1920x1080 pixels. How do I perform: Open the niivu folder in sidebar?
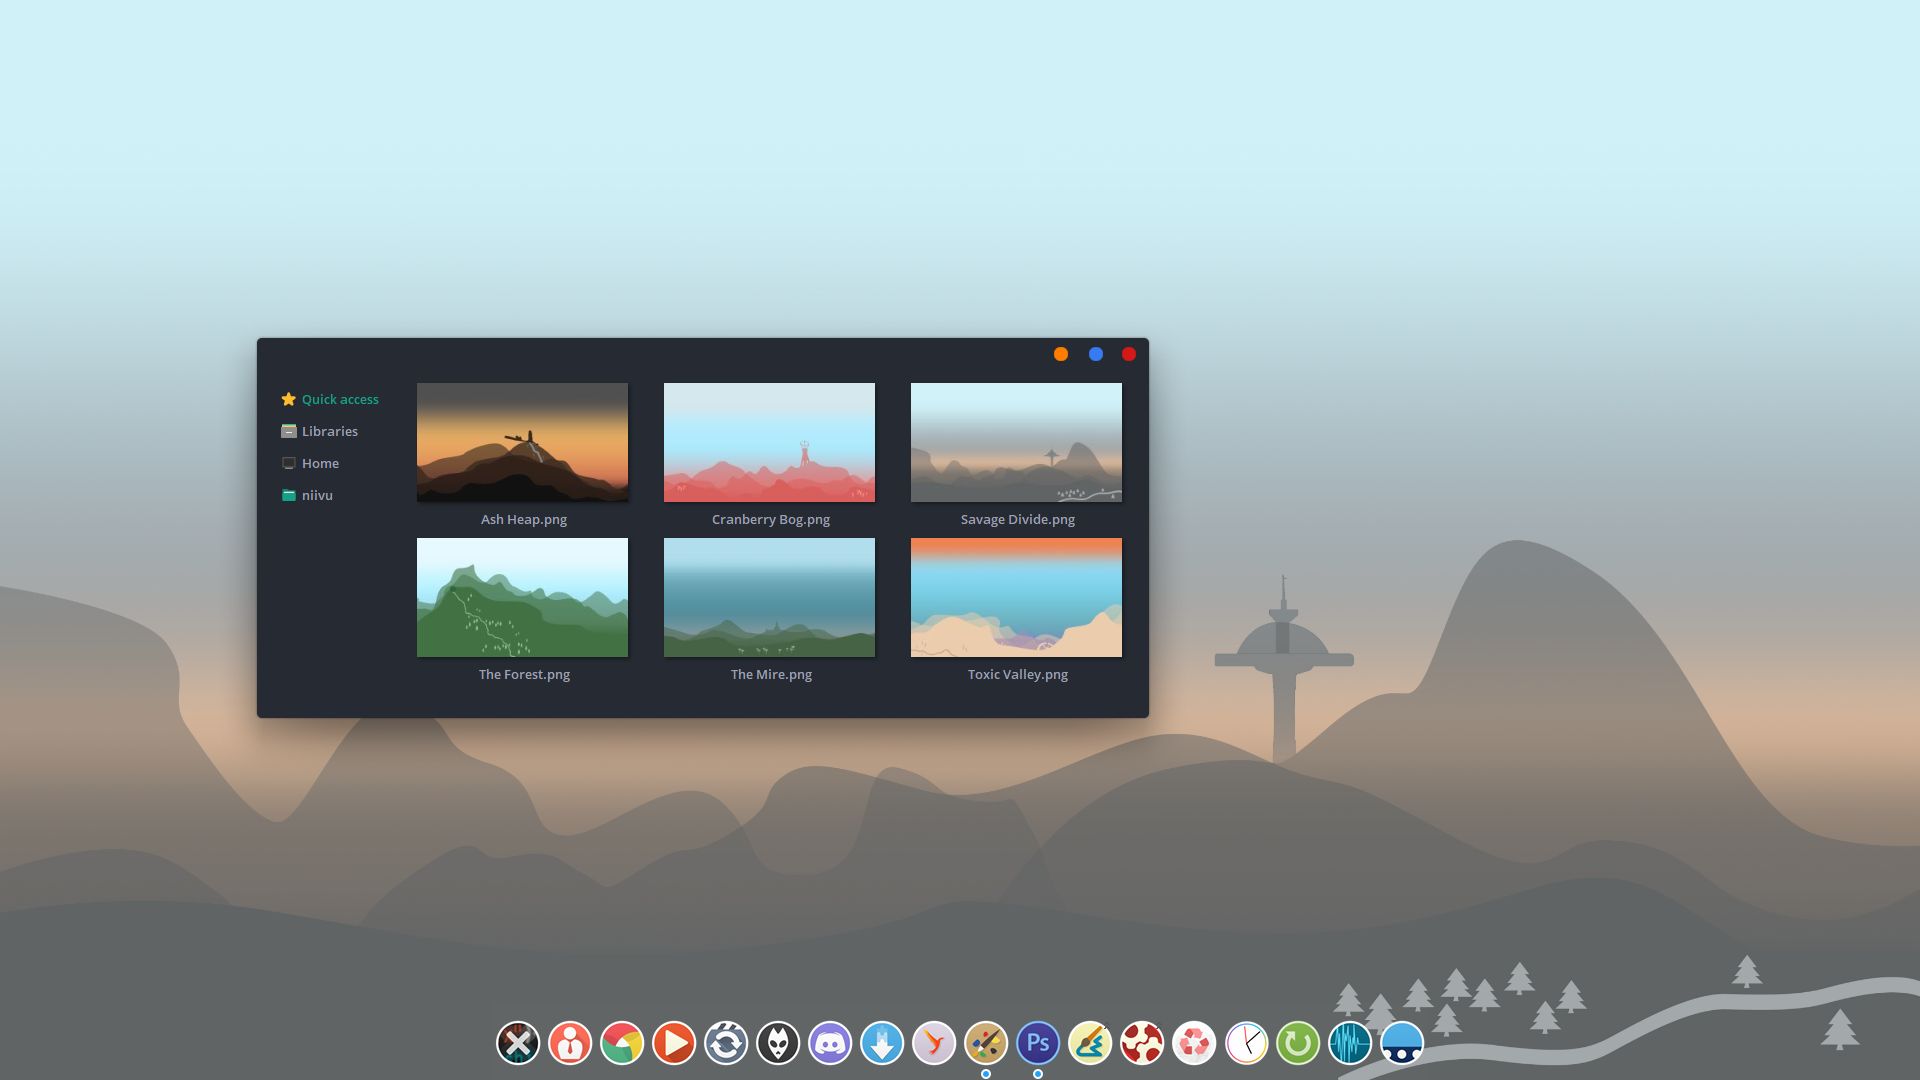click(317, 495)
